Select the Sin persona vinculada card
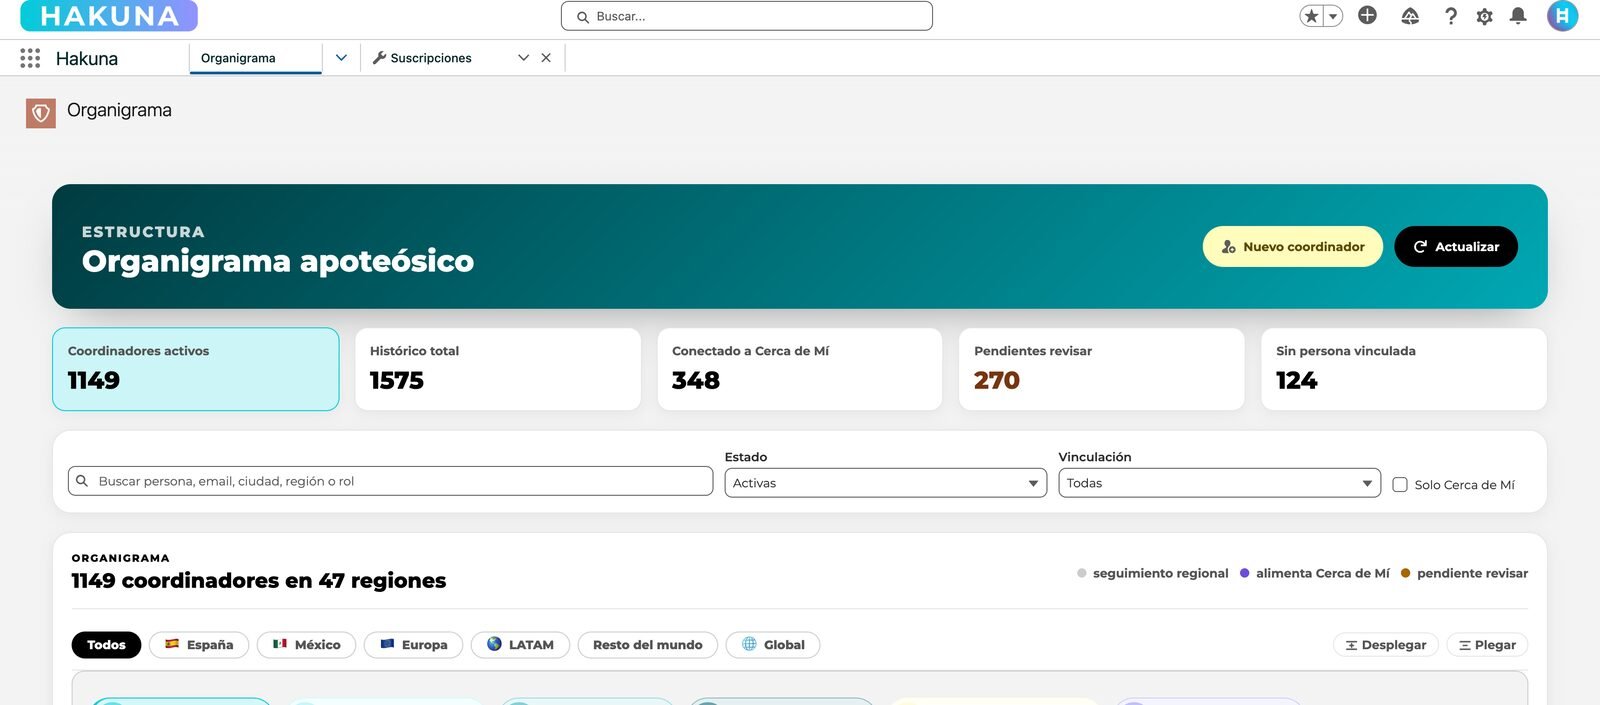 (x=1404, y=369)
